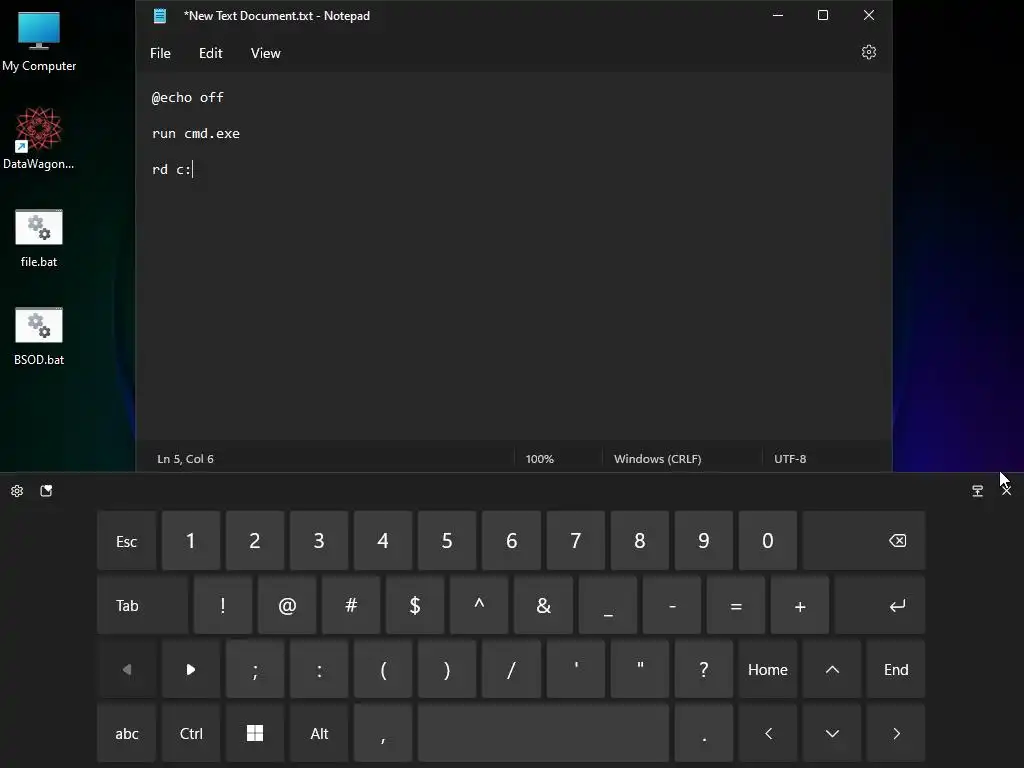Tap the 0 key
The image size is (1024, 768).
click(768, 541)
